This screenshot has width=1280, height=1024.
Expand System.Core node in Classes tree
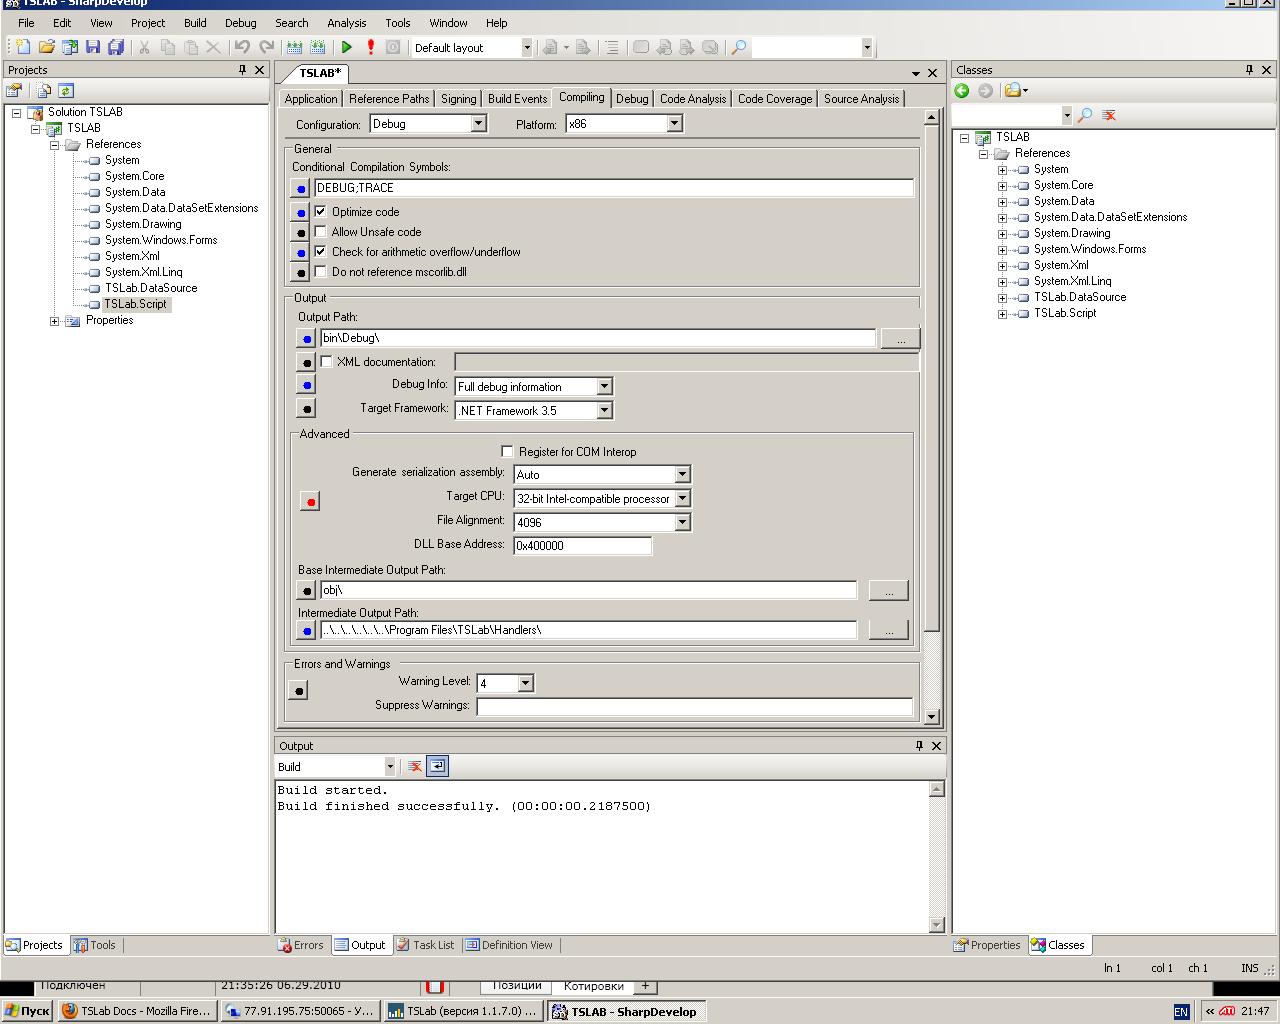(1002, 185)
